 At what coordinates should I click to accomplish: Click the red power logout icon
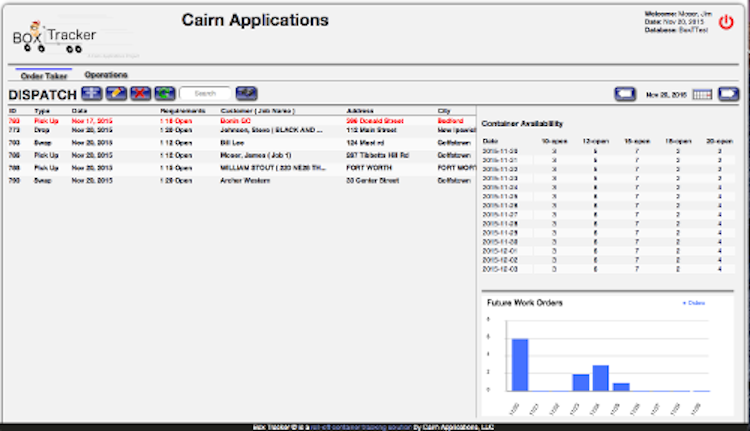[726, 22]
